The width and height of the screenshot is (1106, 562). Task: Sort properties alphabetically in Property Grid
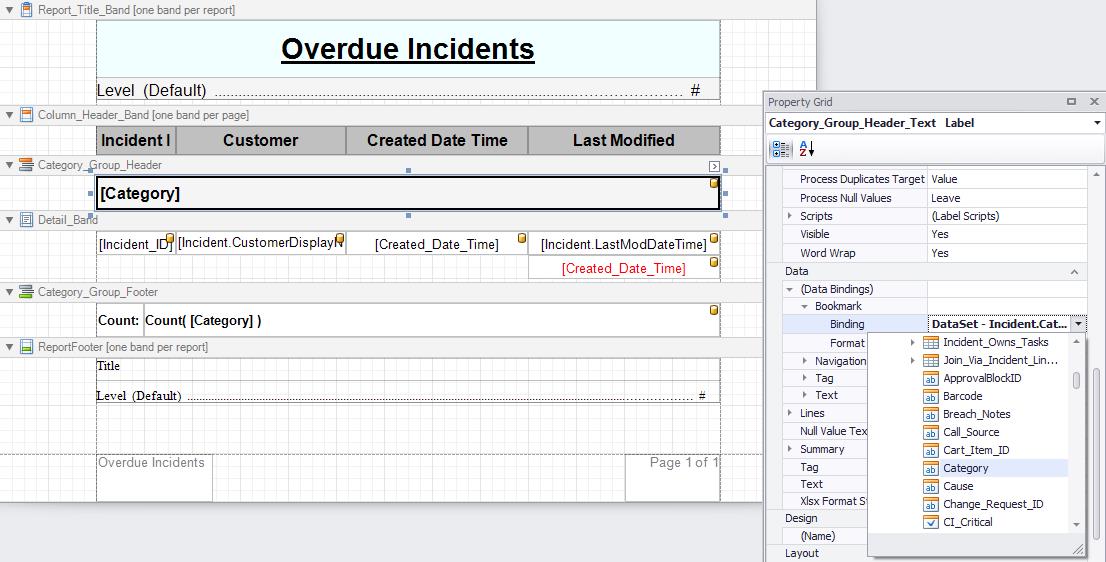(807, 149)
